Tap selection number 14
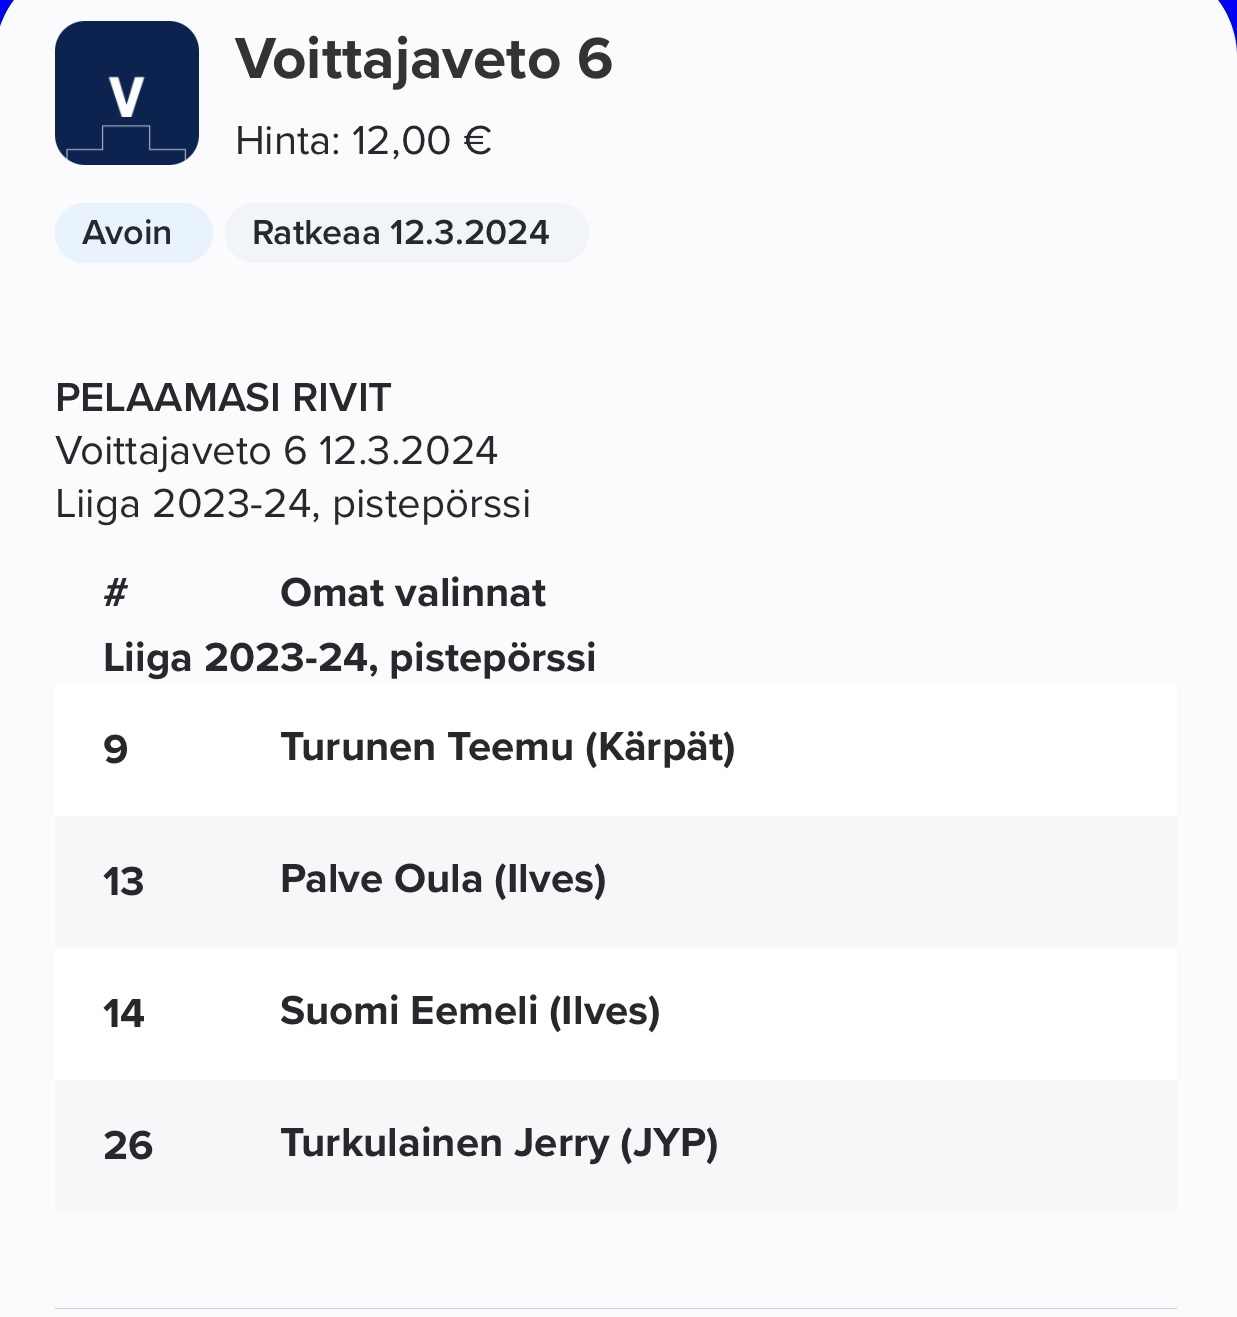The width and height of the screenshot is (1237, 1317). click(x=124, y=1013)
